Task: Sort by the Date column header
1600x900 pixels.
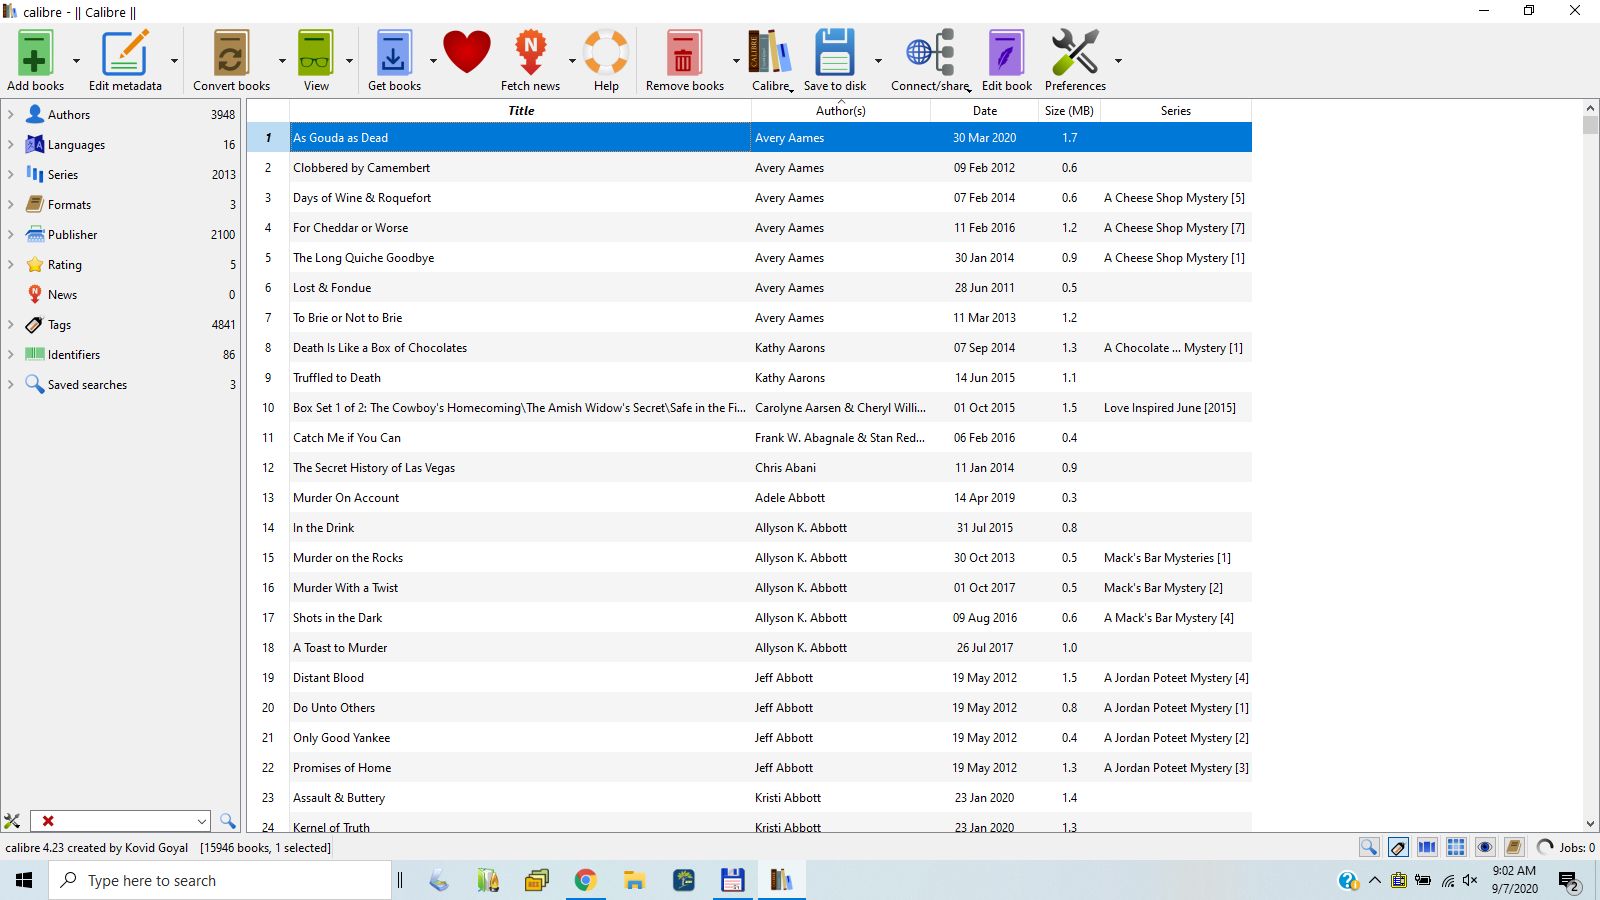Action: [x=984, y=111]
